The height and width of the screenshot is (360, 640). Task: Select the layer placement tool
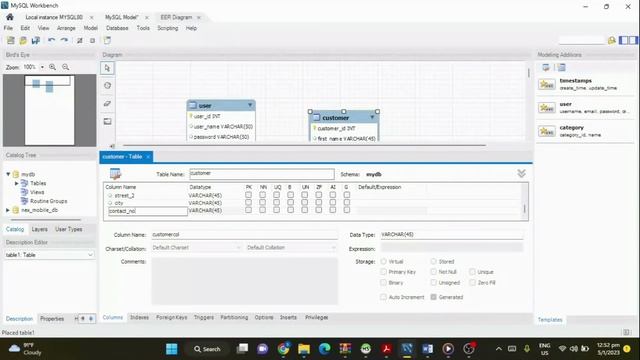107,122
